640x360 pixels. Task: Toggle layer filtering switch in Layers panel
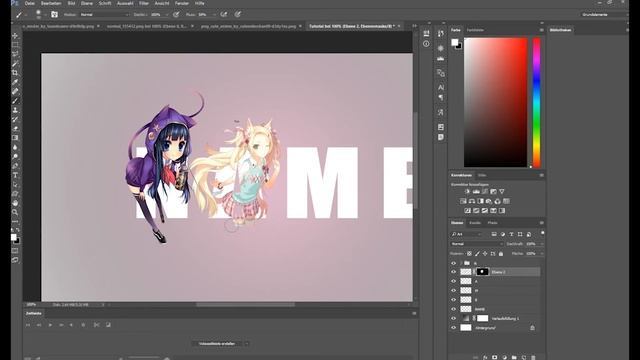pyautogui.click(x=542, y=233)
